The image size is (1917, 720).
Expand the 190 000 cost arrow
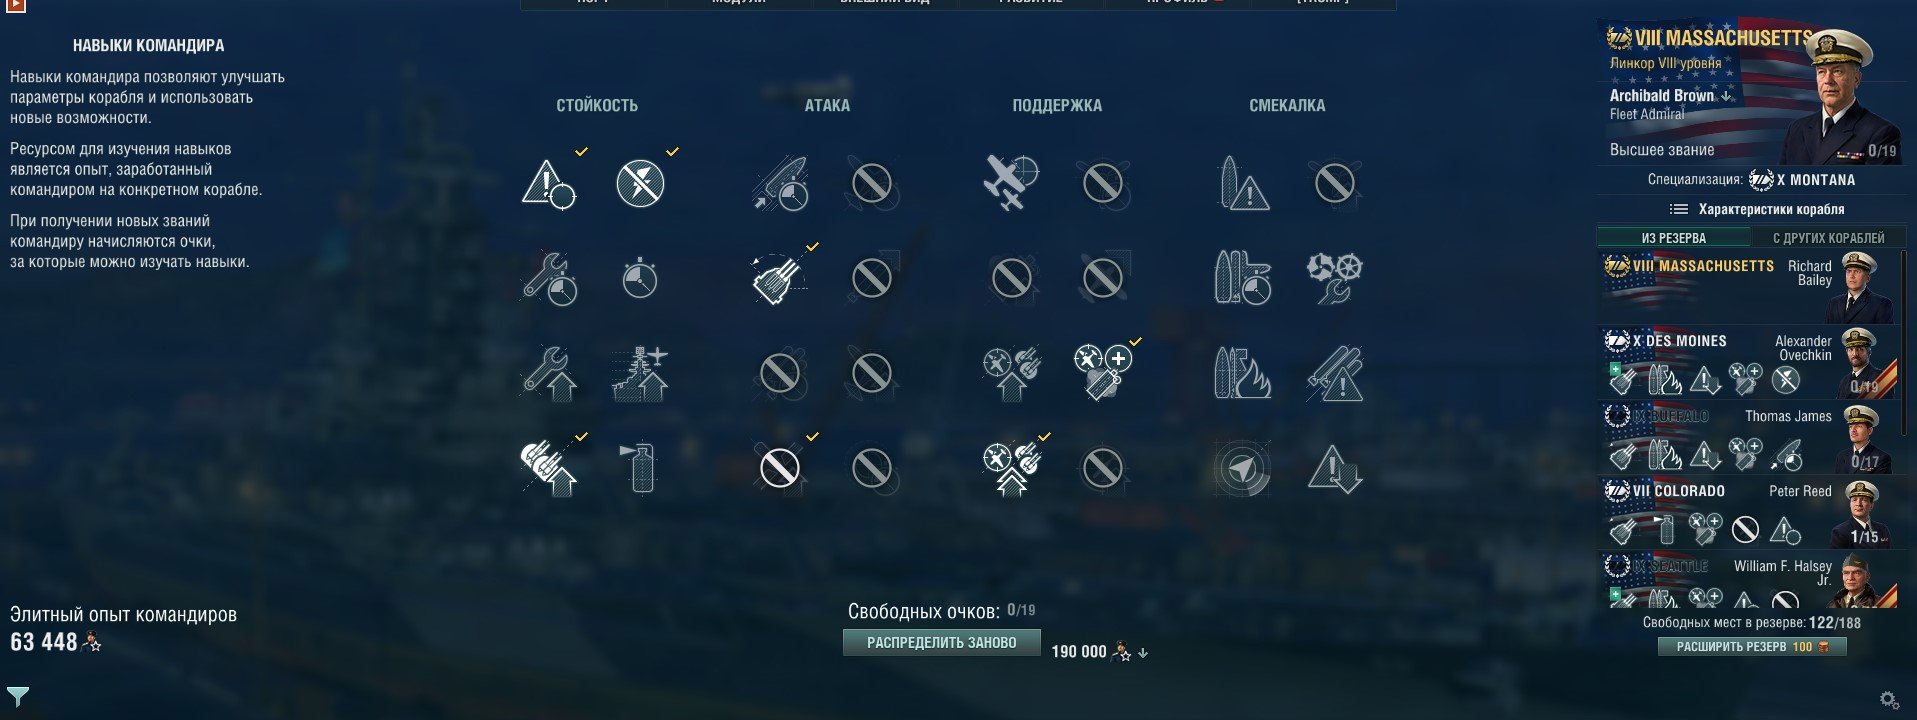(1143, 652)
